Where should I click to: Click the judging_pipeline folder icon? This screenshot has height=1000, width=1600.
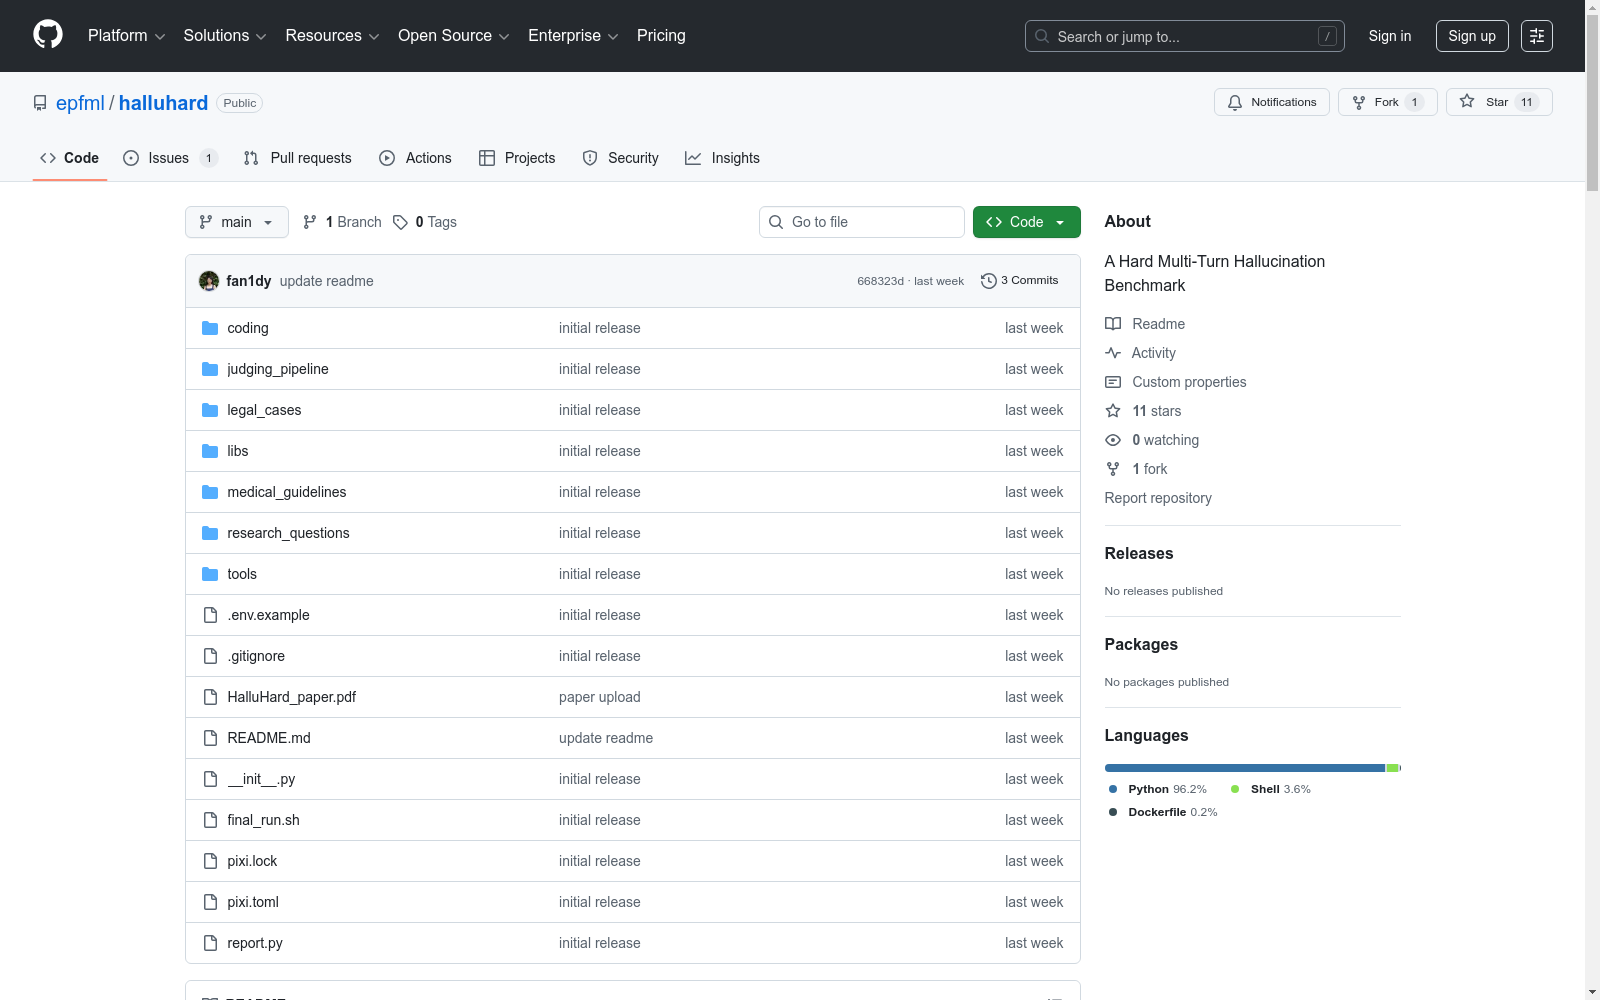pyautogui.click(x=210, y=369)
